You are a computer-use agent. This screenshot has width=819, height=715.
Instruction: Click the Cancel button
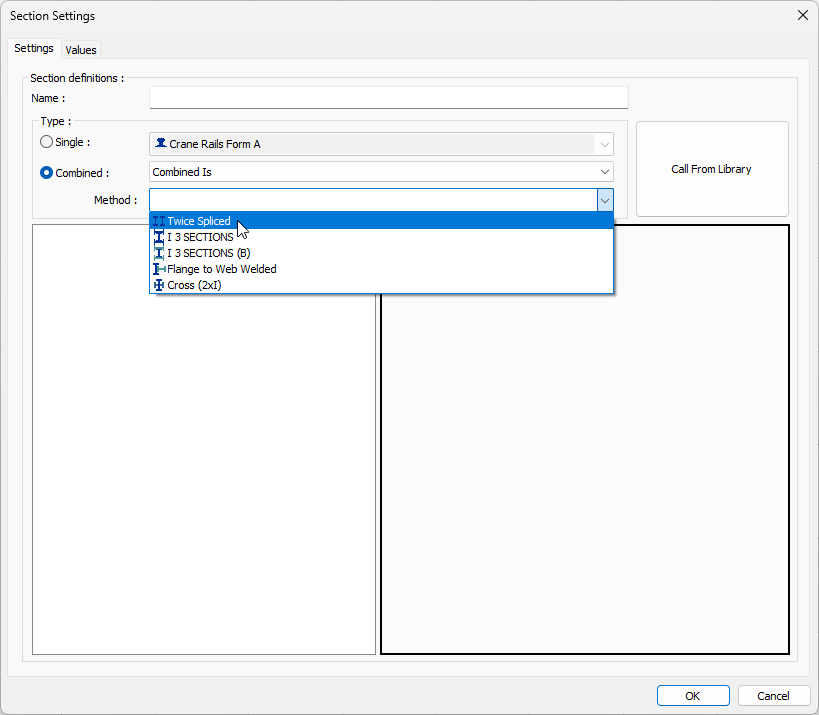773,696
